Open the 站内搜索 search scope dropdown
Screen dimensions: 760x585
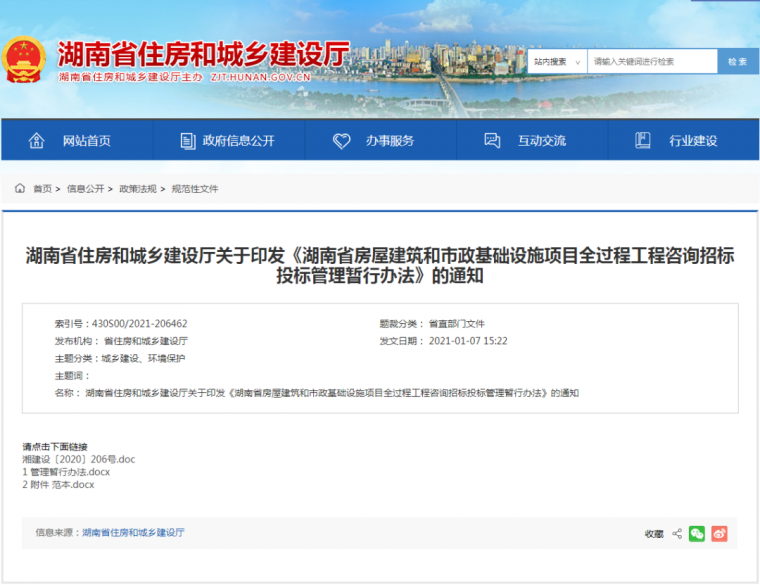[555, 61]
